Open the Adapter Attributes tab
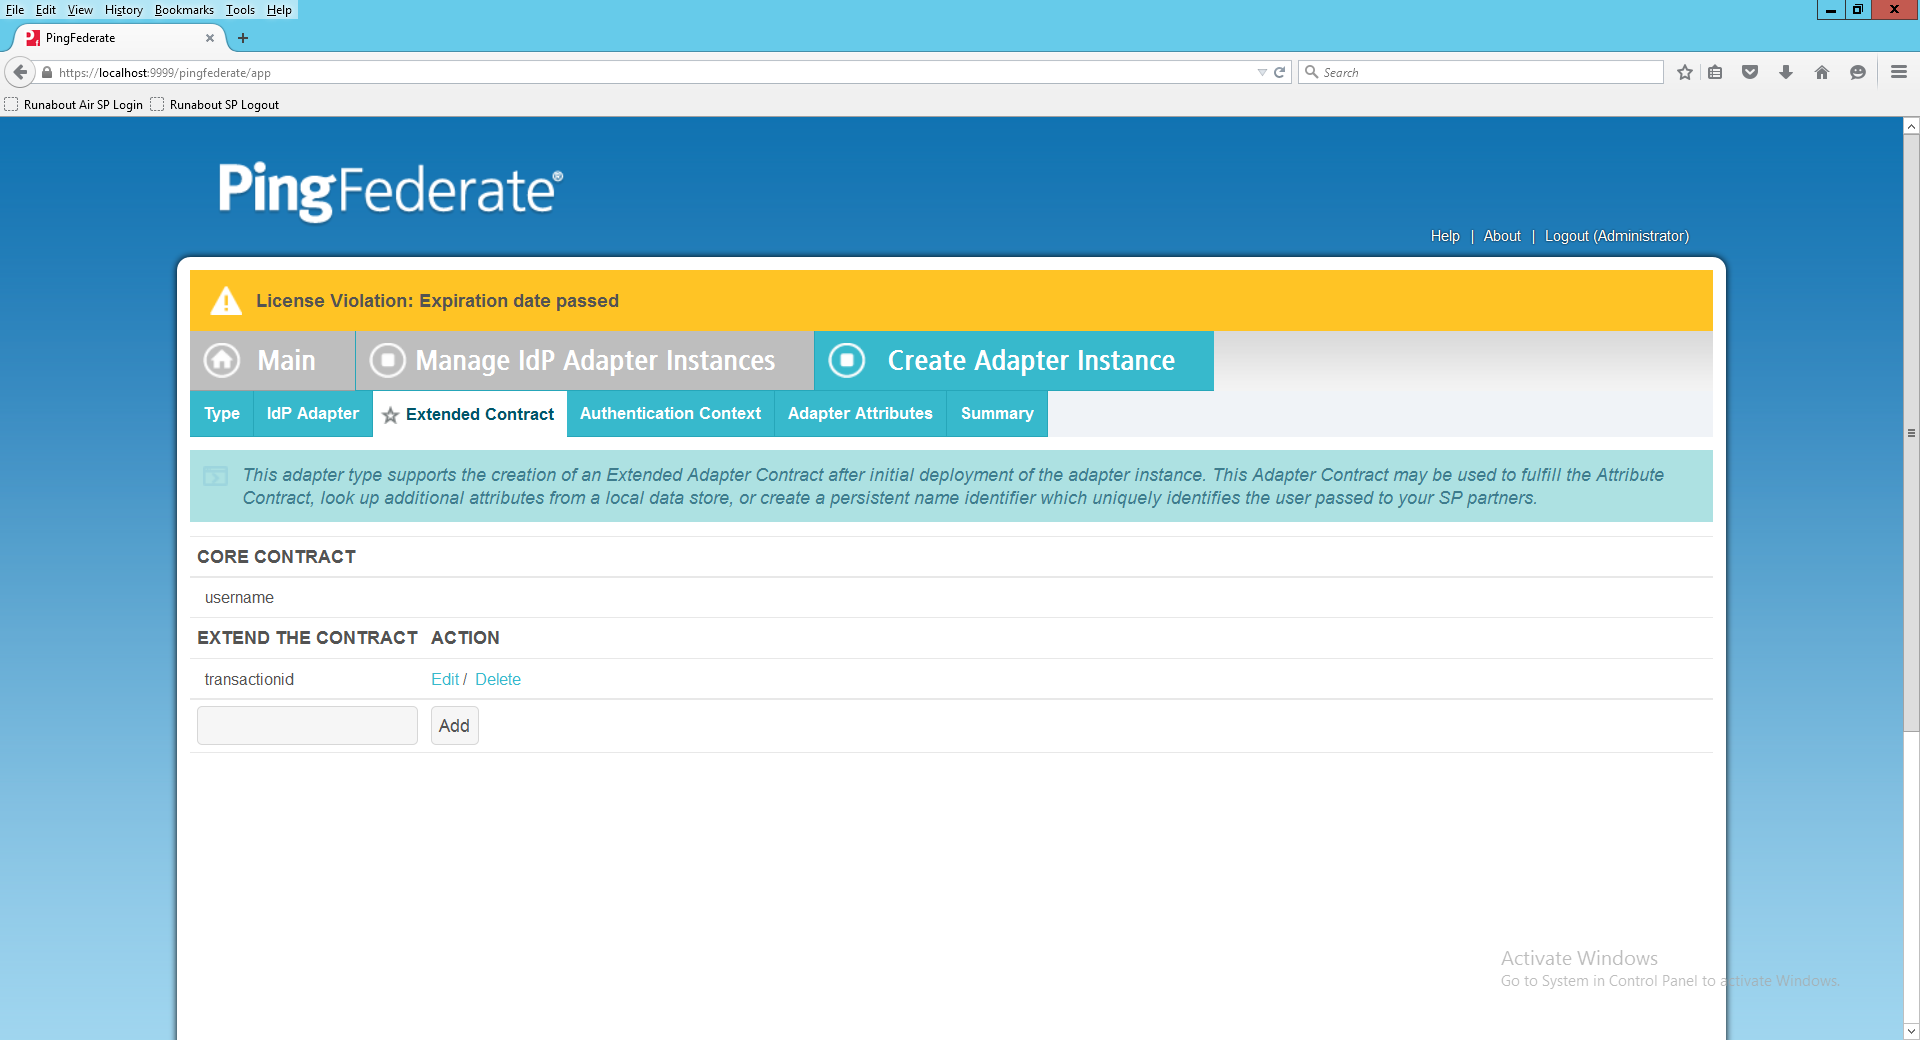 [860, 414]
